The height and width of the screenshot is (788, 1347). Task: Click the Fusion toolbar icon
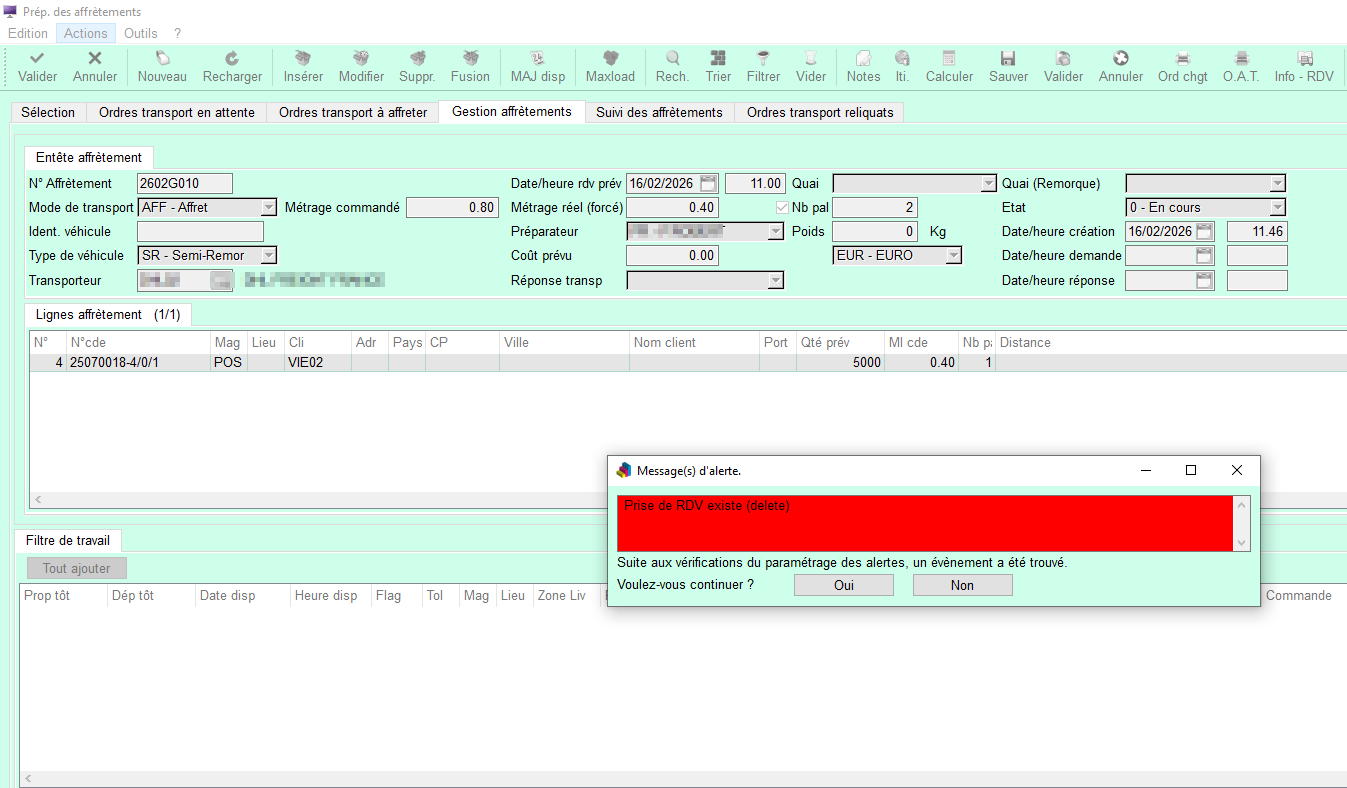[470, 59]
